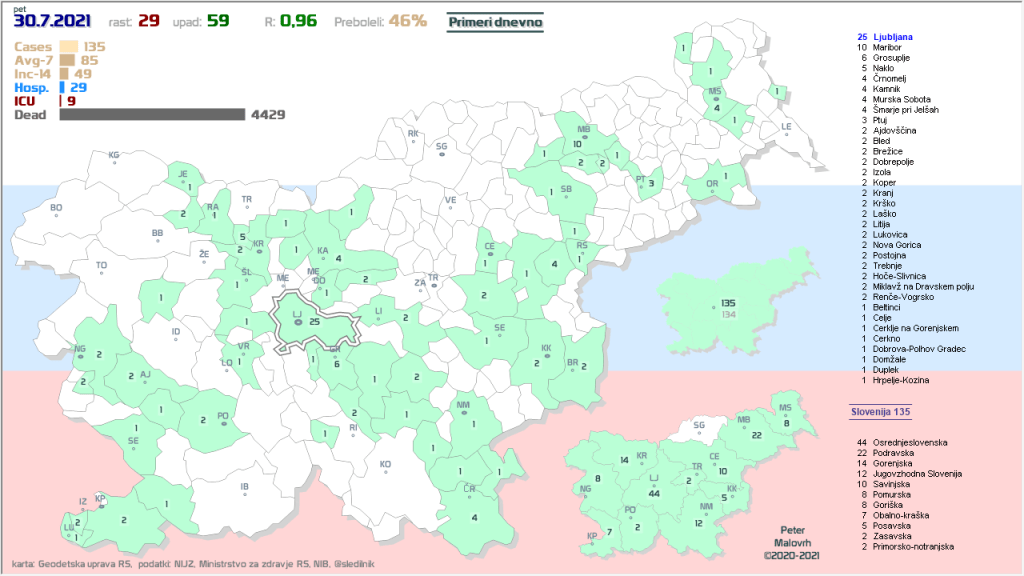1024x576 pixels.
Task: Click the gray Dead bar 4429
Action: pos(151,114)
